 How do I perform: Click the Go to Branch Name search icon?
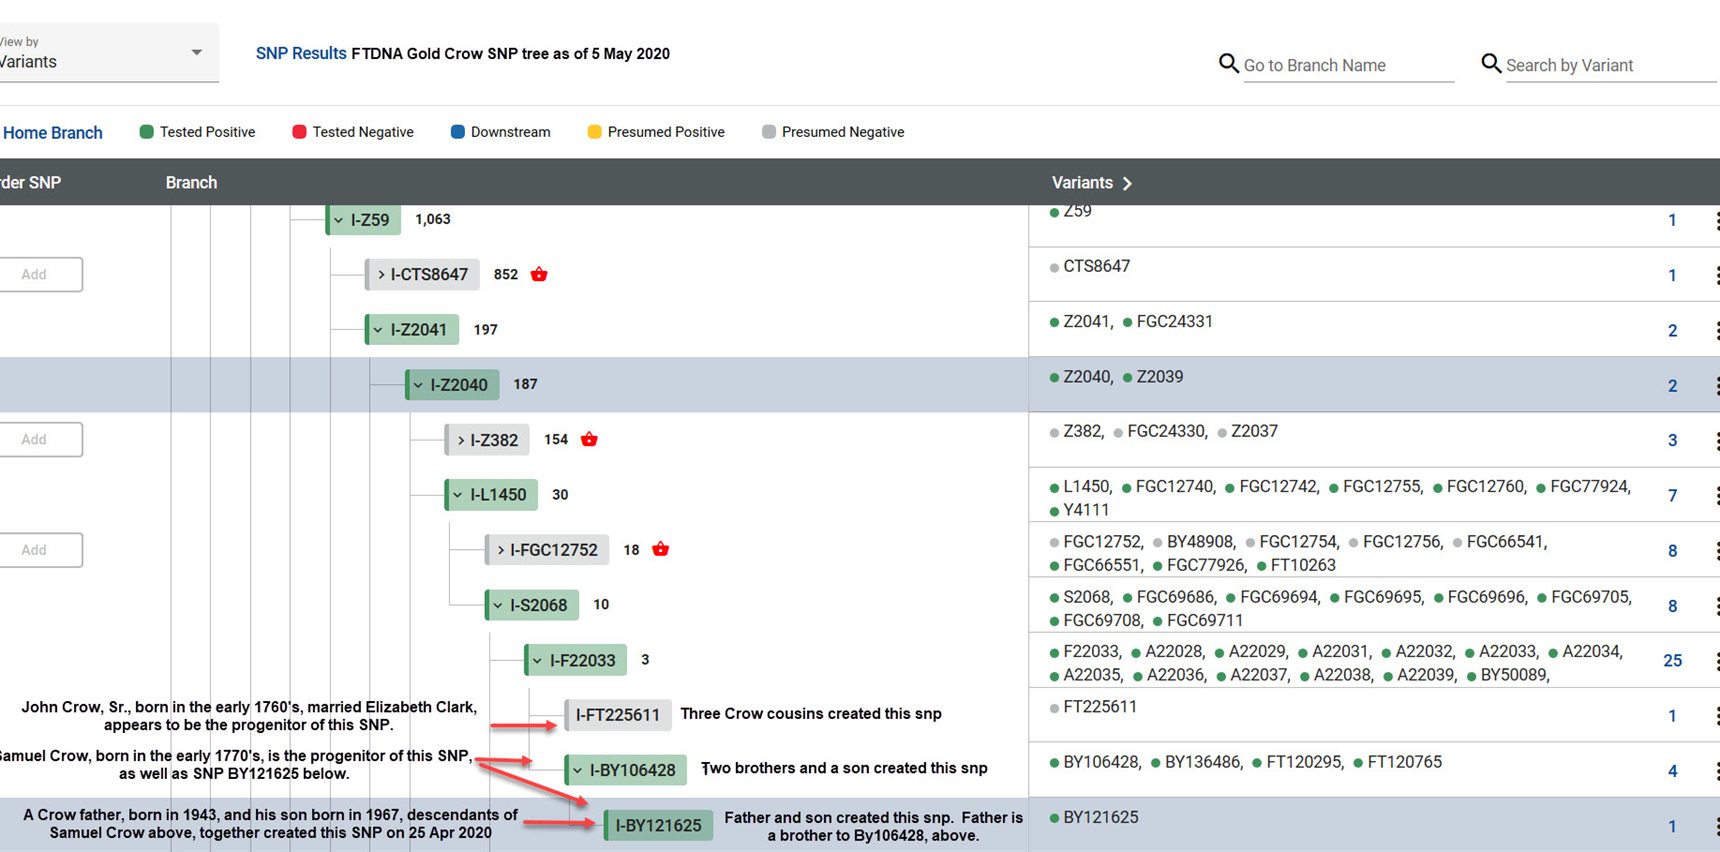tap(1228, 64)
